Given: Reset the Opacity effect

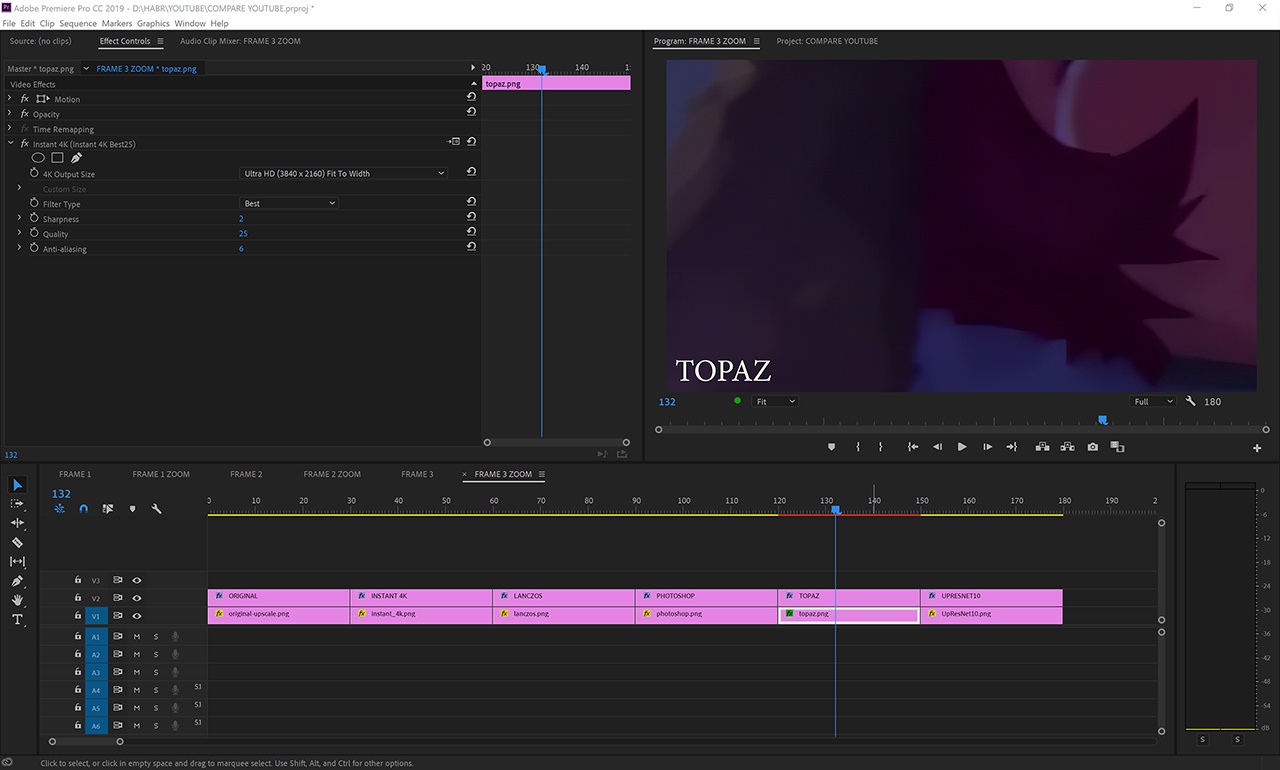Looking at the screenshot, I should 471,112.
